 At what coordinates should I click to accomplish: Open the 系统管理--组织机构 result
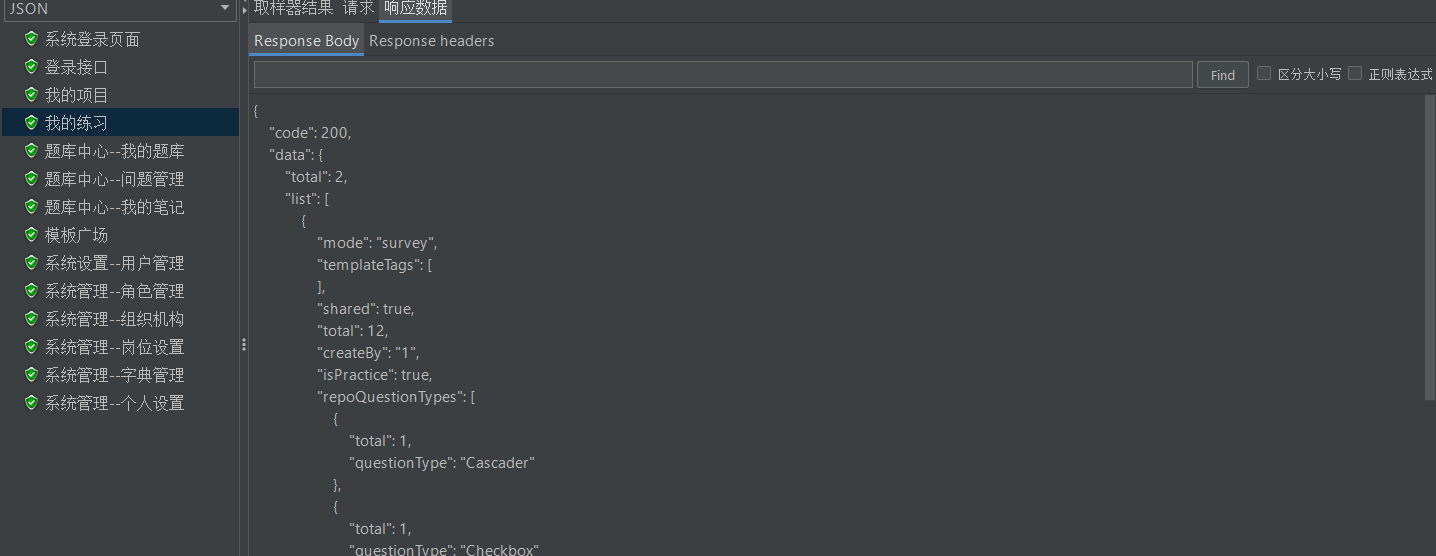click(x=114, y=319)
